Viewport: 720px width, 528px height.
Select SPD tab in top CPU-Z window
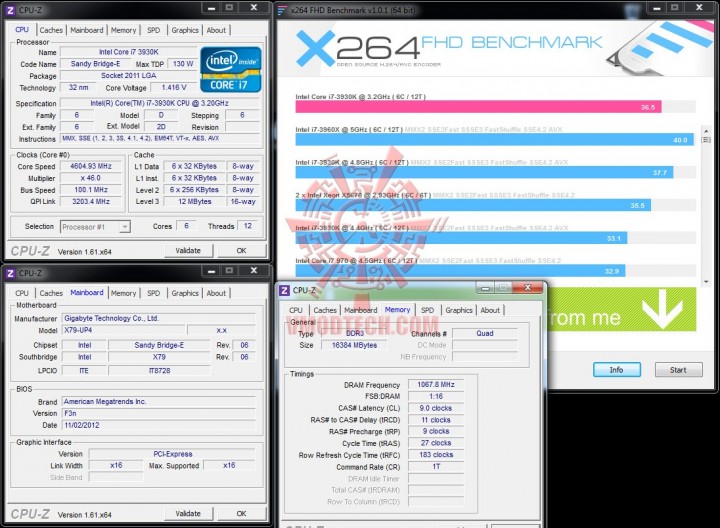coord(154,30)
